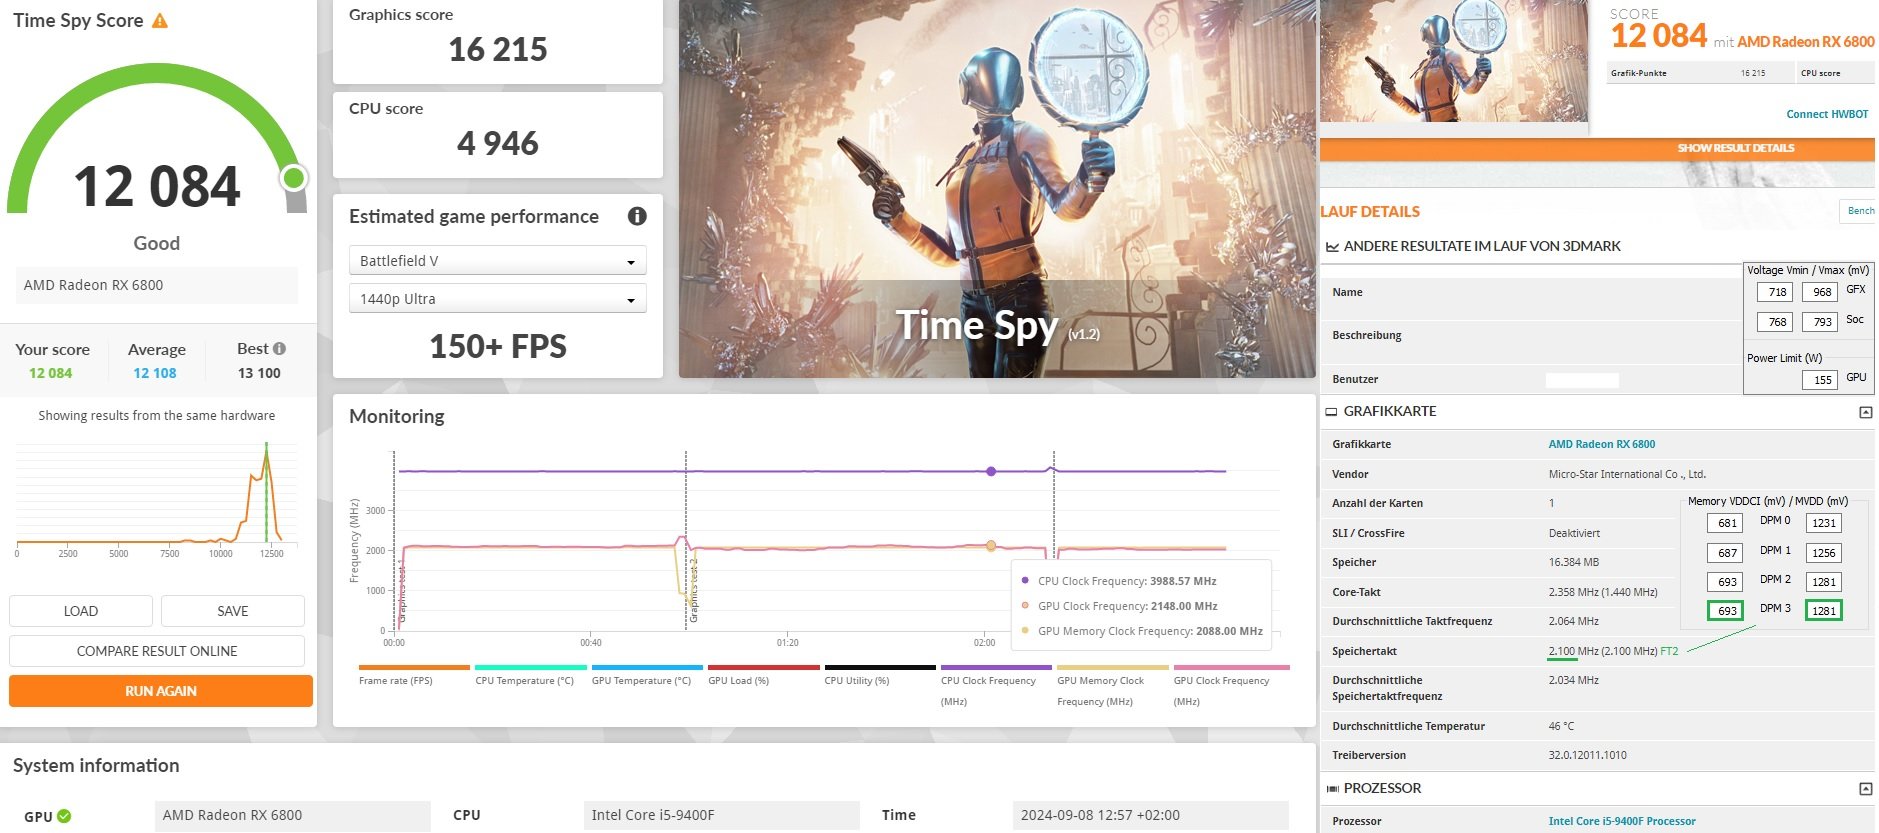Click the GFX Vmax voltage field 968
Screen dimensions: 1879x833
click(1822, 292)
